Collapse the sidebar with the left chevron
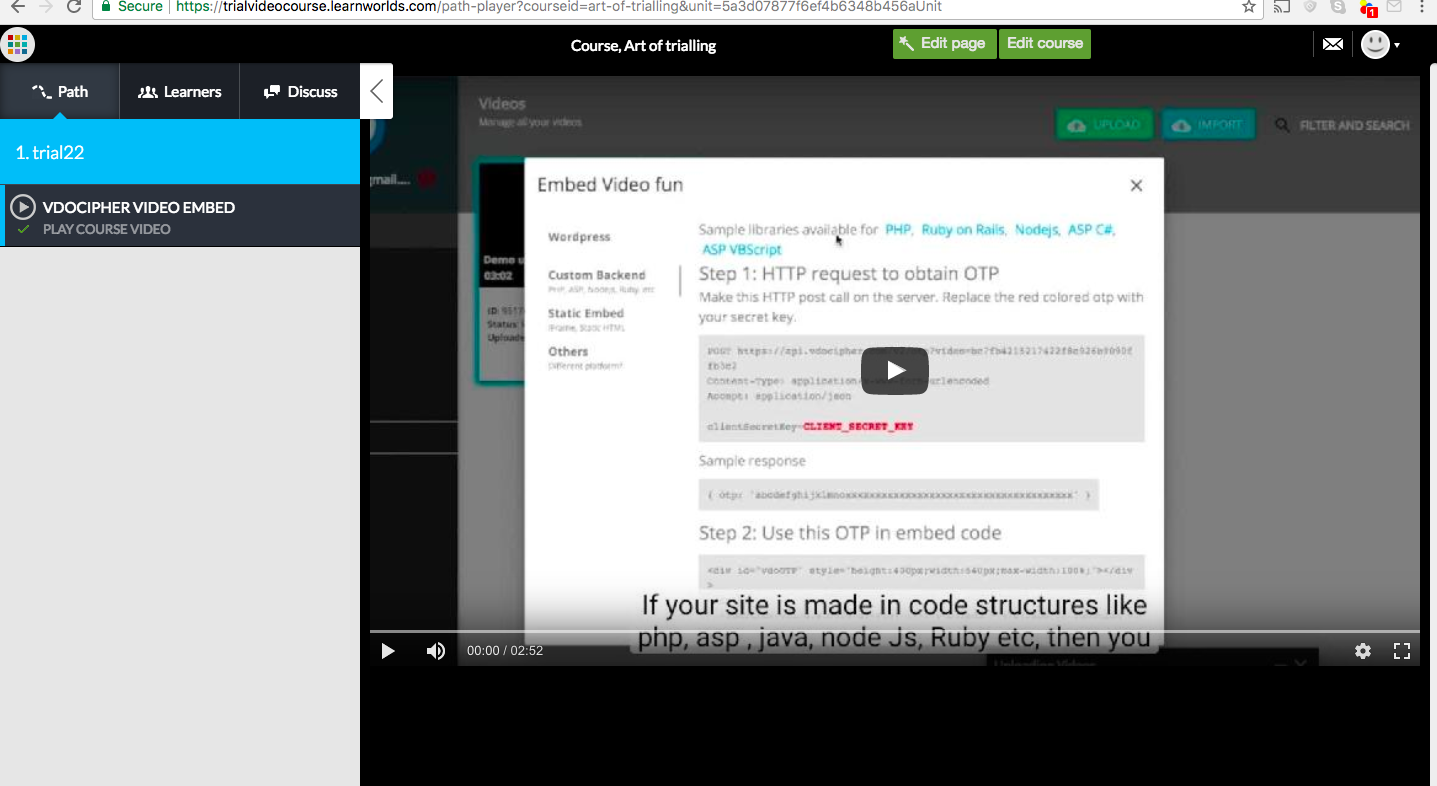The image size is (1437, 786). [x=376, y=91]
